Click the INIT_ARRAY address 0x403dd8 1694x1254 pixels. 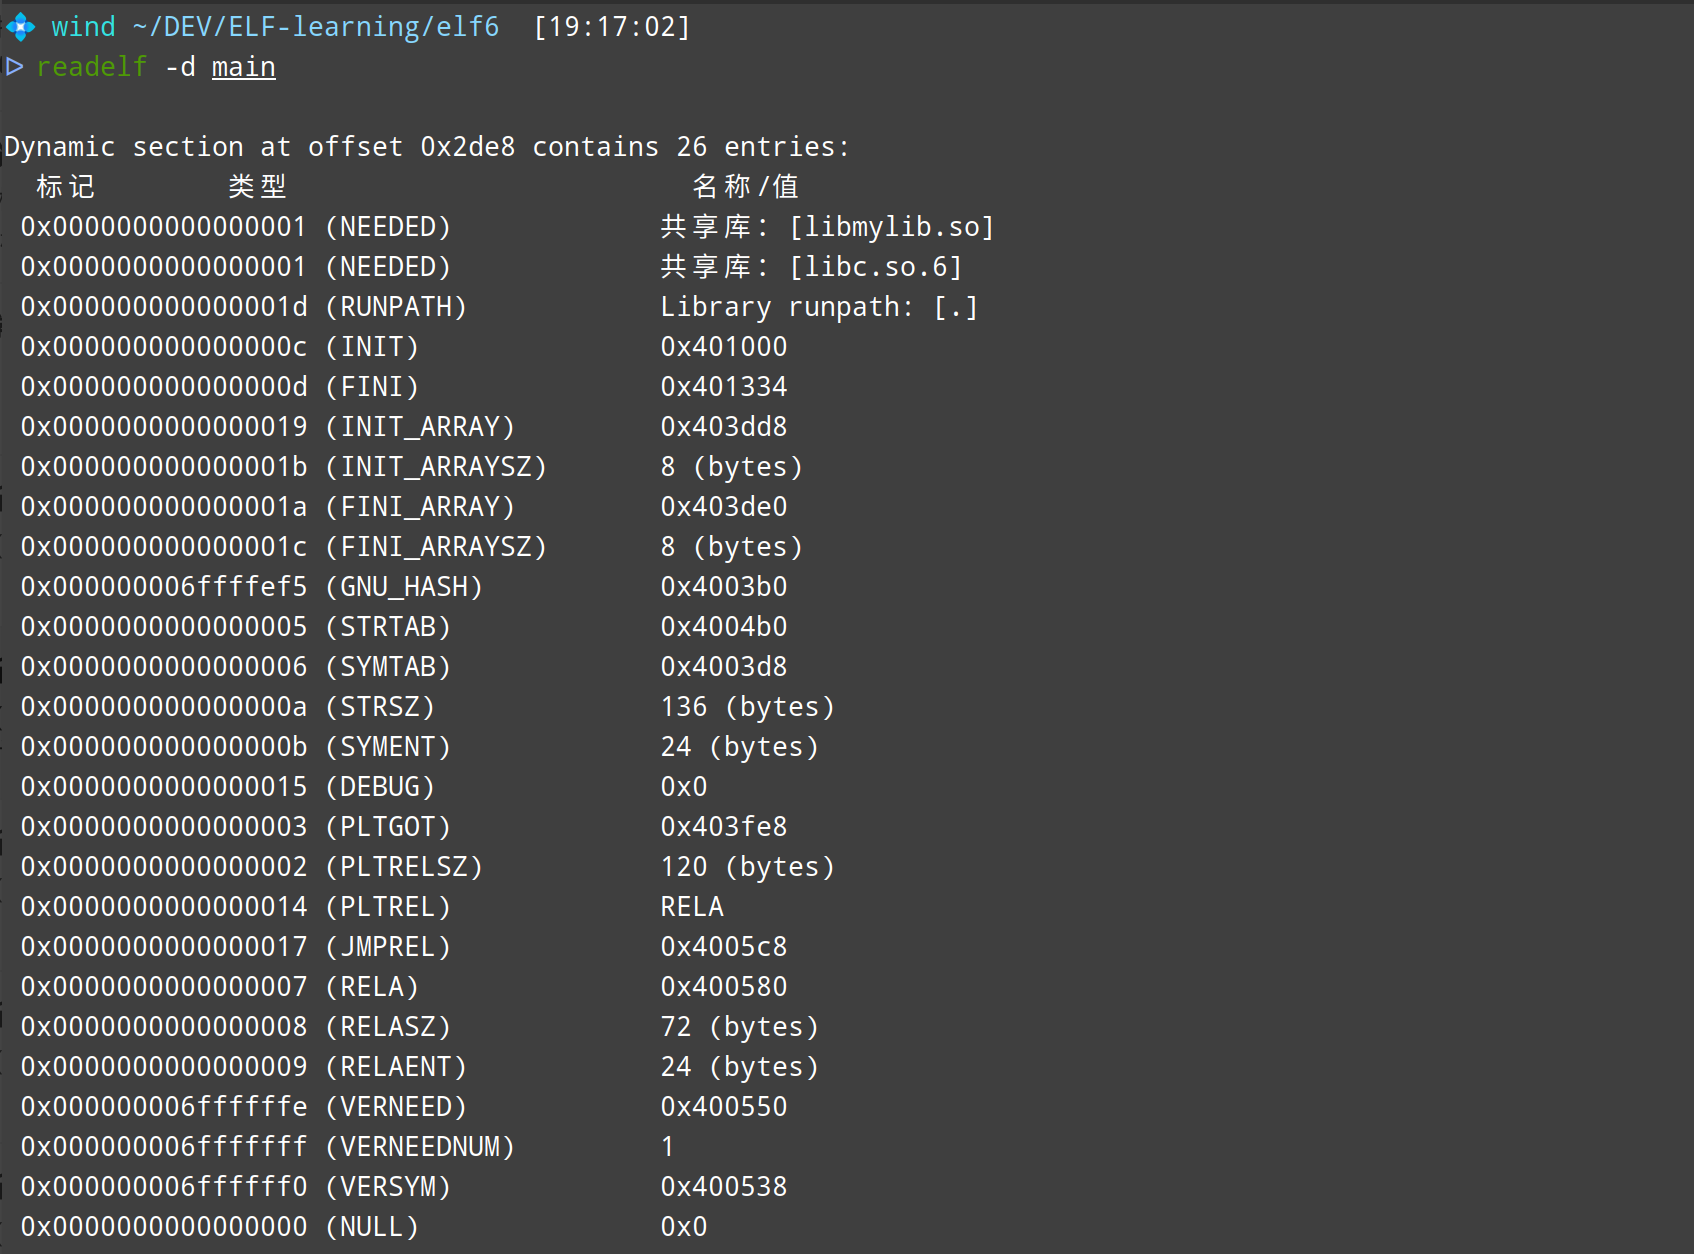(724, 427)
